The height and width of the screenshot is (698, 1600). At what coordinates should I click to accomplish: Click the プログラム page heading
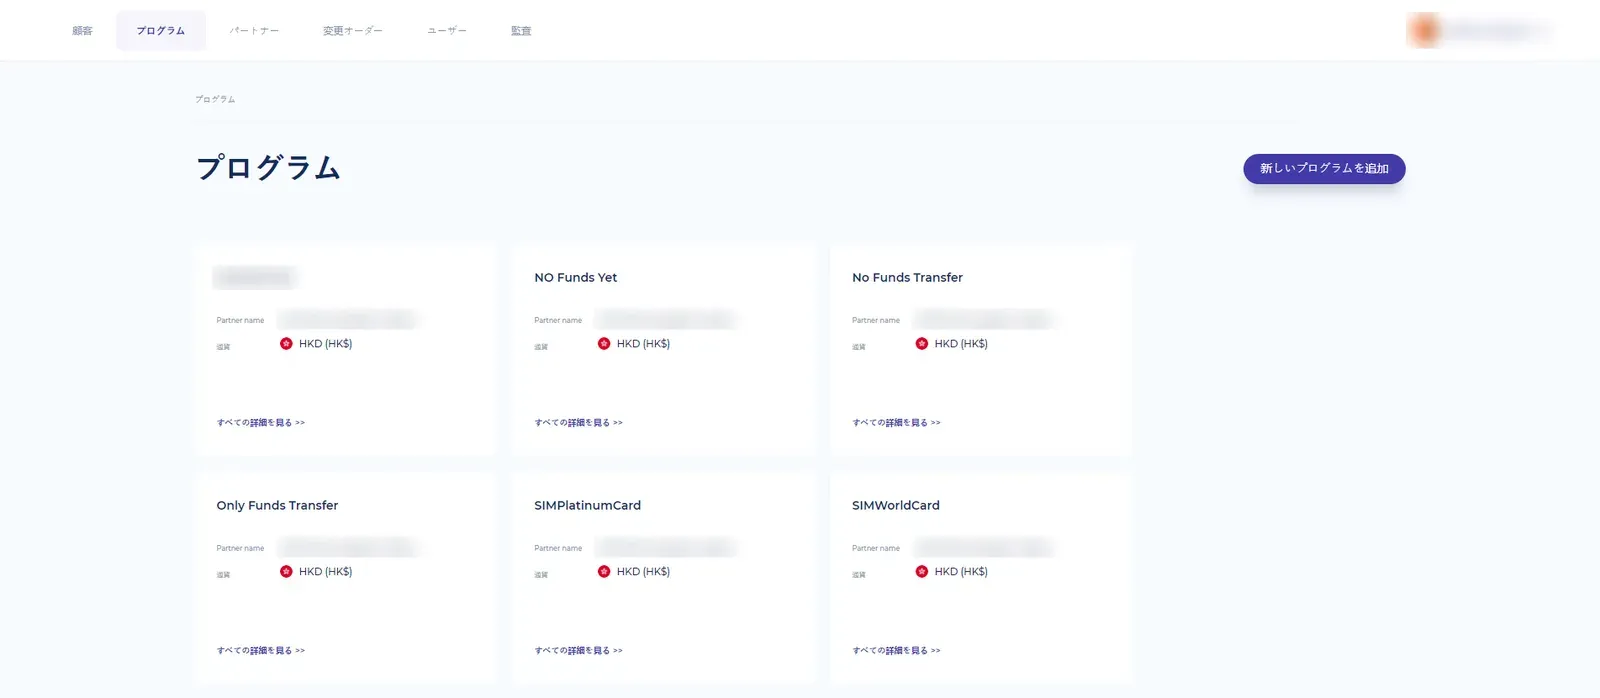click(268, 168)
